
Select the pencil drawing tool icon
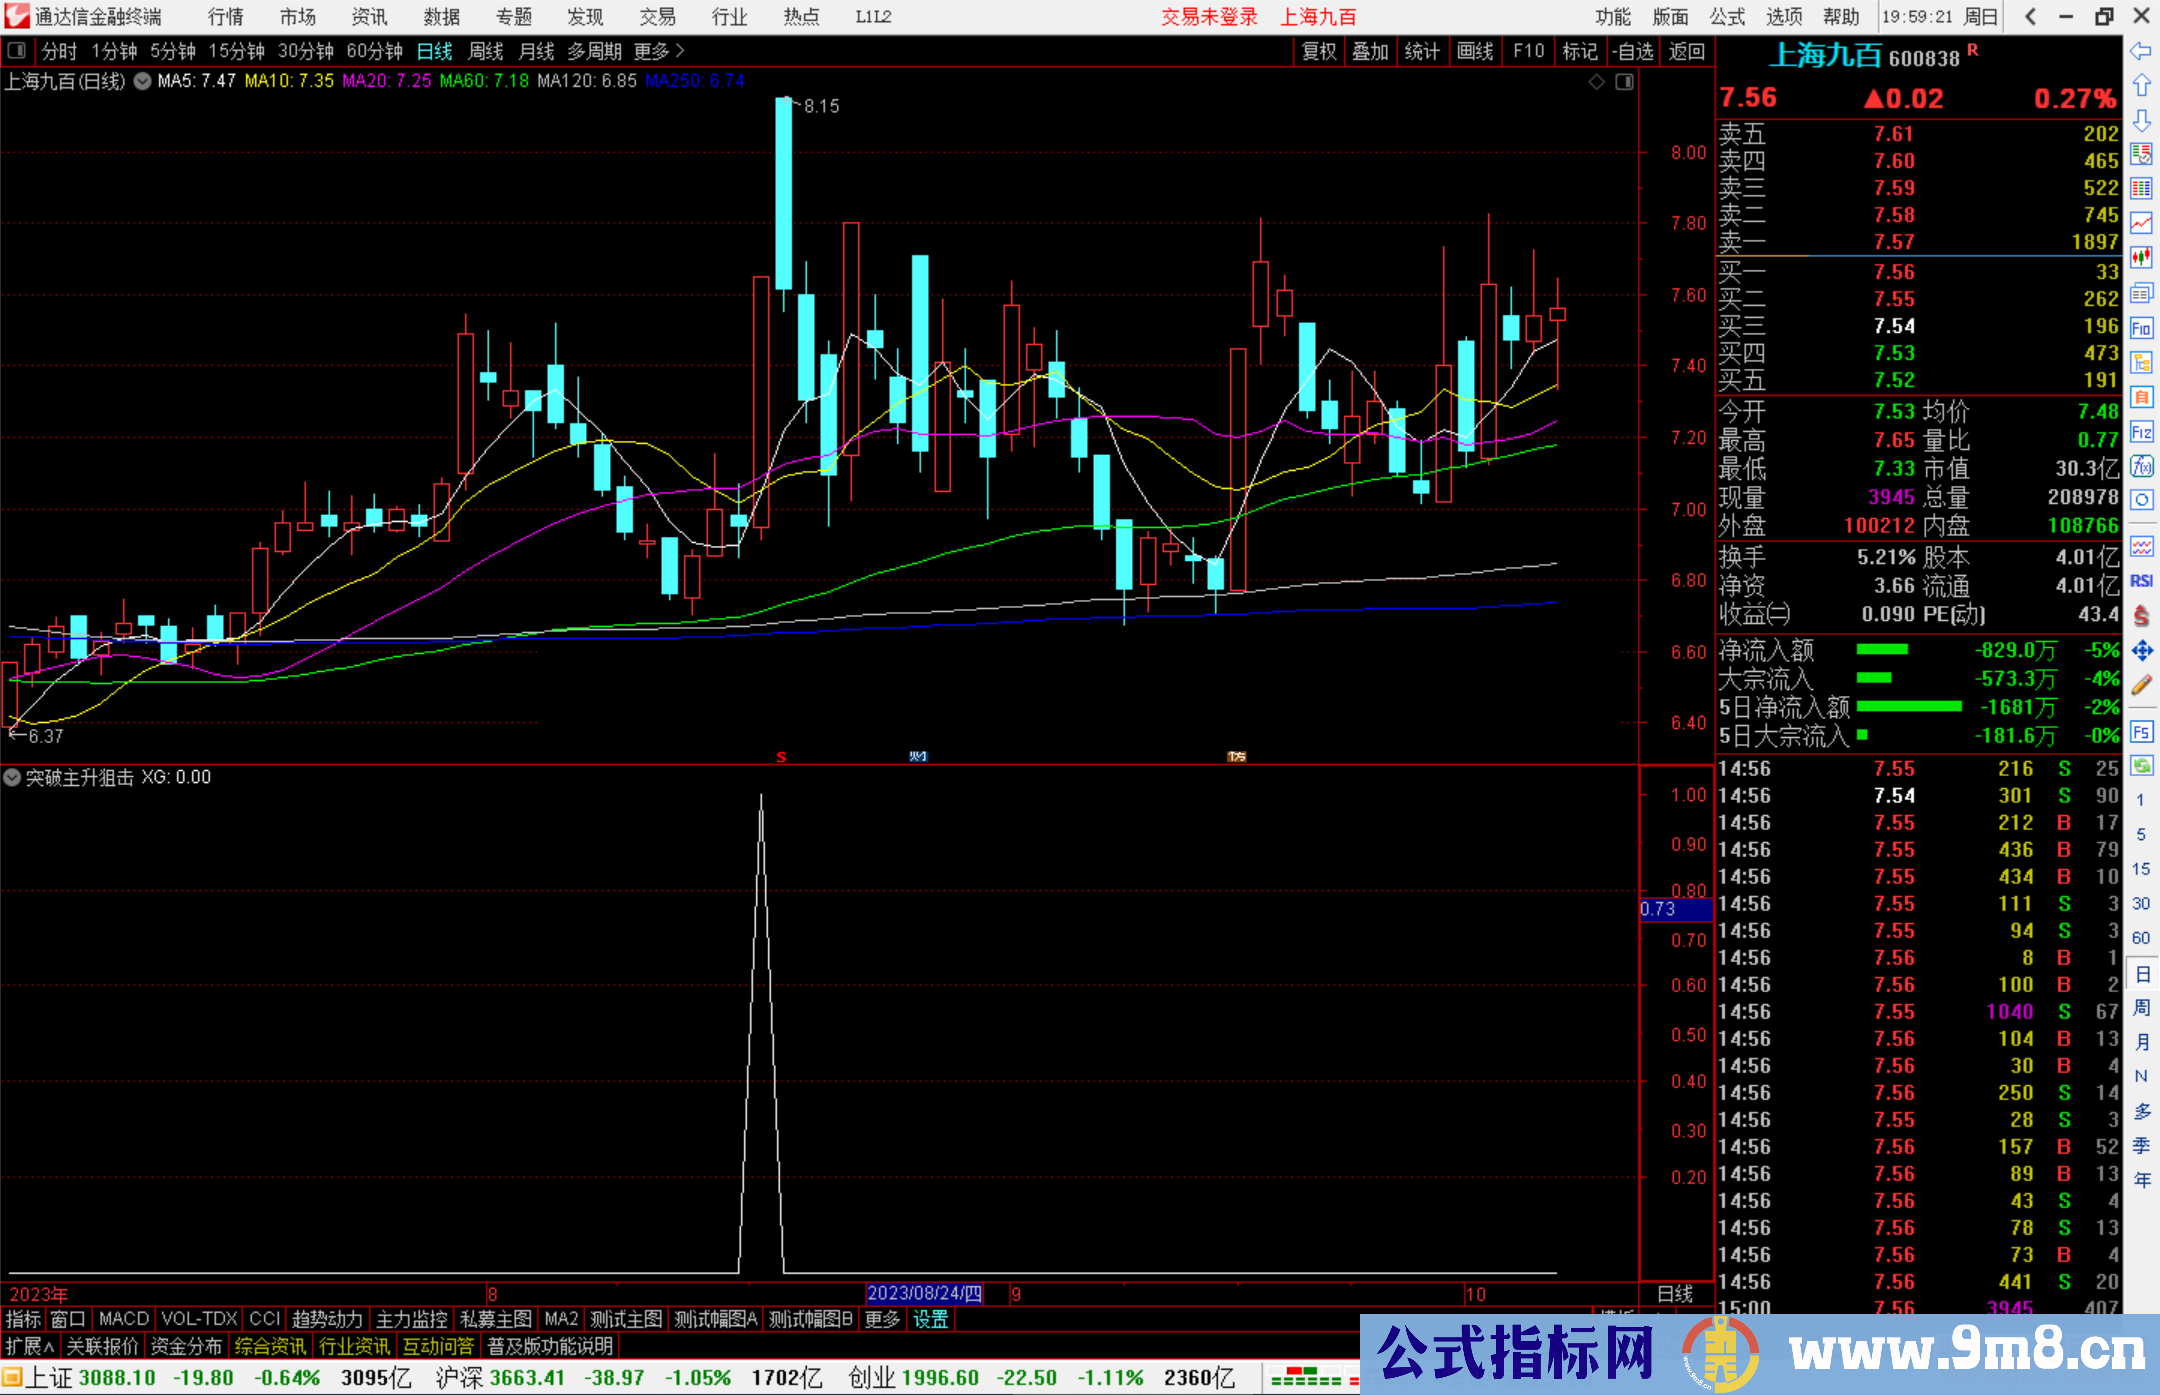2141,685
